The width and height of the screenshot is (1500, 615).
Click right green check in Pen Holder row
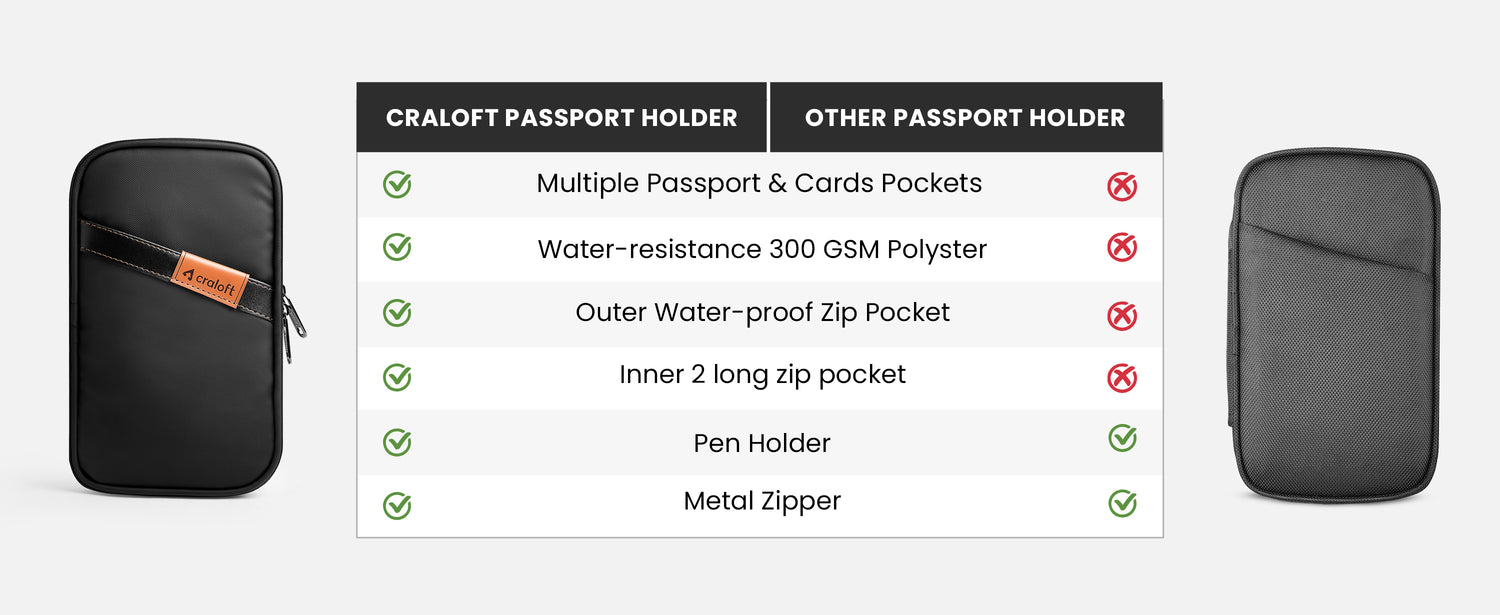click(1122, 438)
